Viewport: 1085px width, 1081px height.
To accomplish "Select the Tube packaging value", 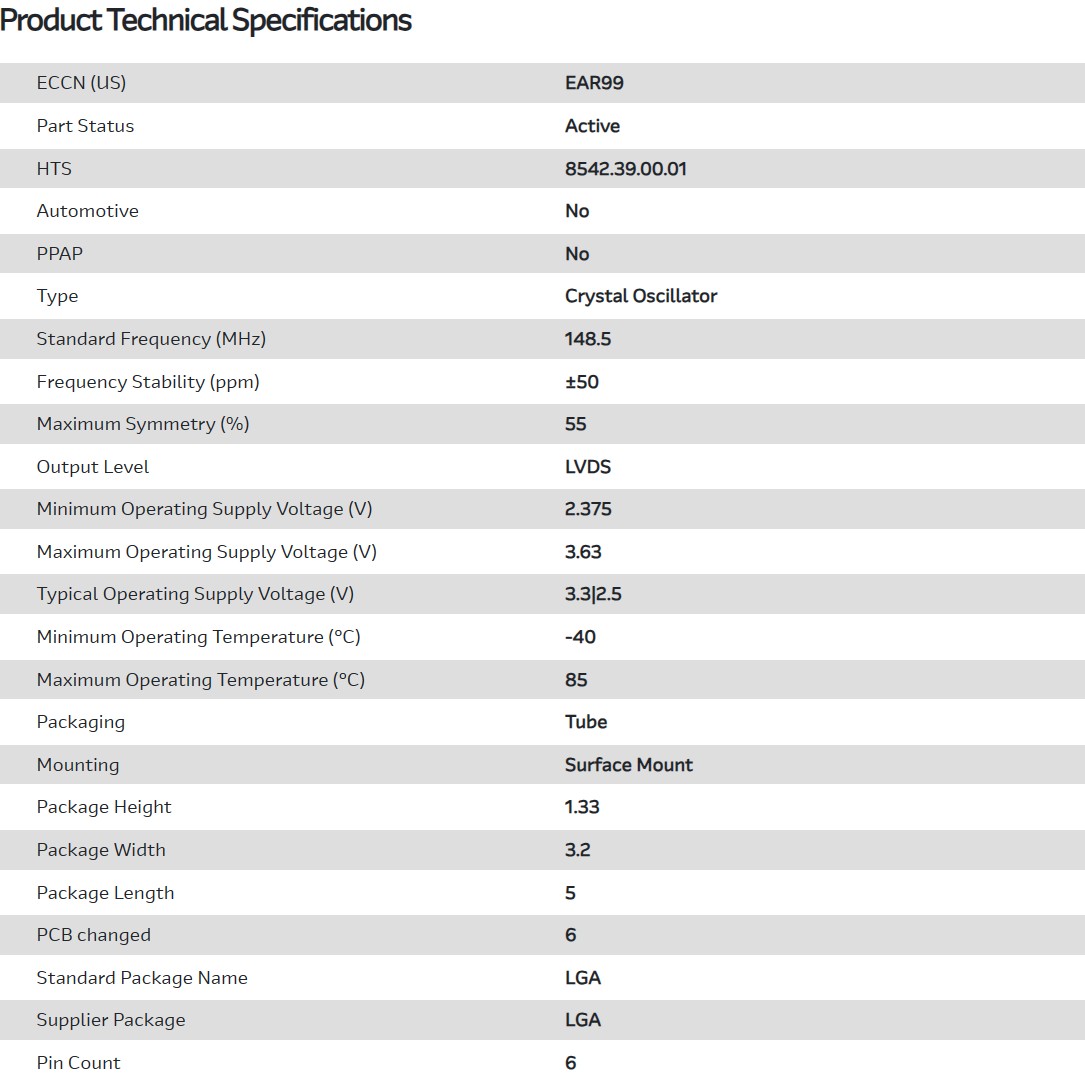I will coord(585,722).
